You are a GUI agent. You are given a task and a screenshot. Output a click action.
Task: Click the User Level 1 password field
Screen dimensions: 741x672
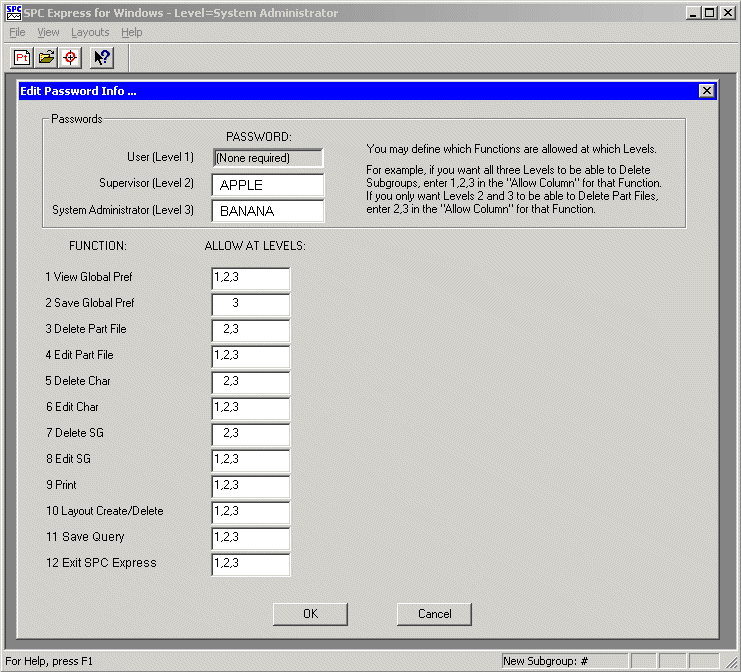[268, 158]
